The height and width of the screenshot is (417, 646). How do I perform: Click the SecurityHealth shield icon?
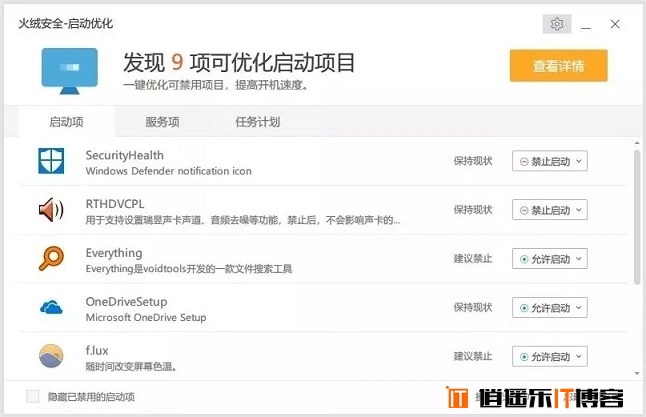pos(51,161)
